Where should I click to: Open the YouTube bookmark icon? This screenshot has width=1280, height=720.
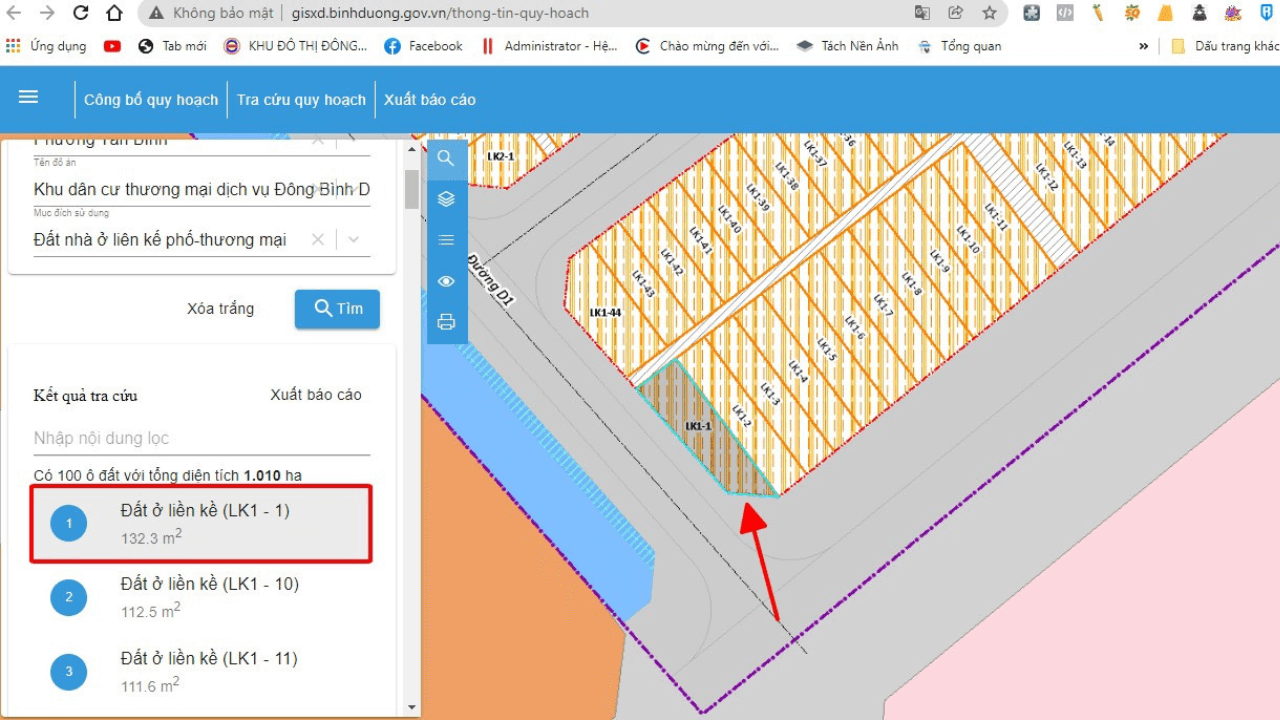coord(112,46)
